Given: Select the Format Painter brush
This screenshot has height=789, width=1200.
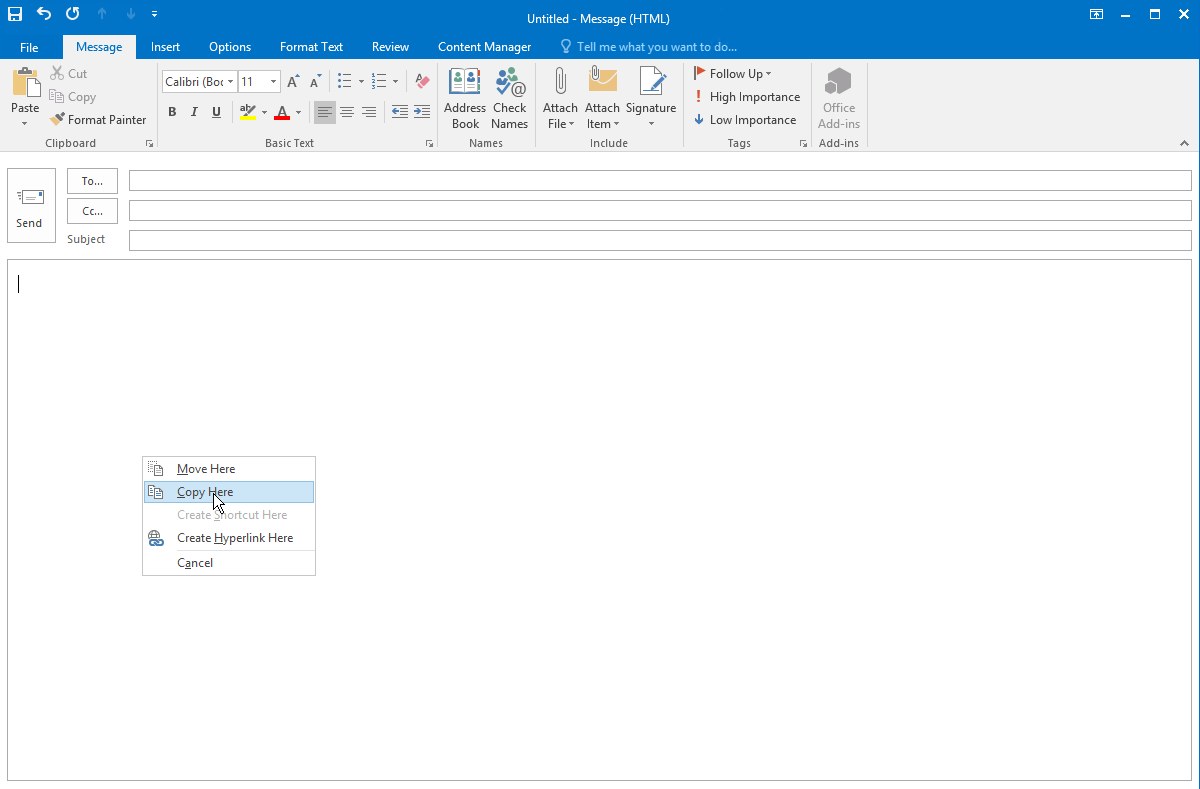Looking at the screenshot, I should tap(98, 120).
